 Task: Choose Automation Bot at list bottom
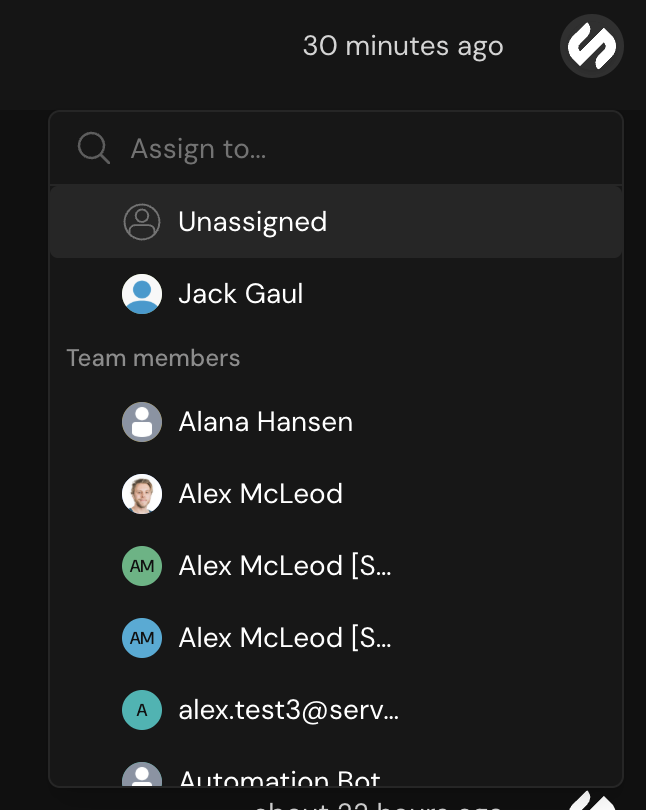tap(279, 779)
